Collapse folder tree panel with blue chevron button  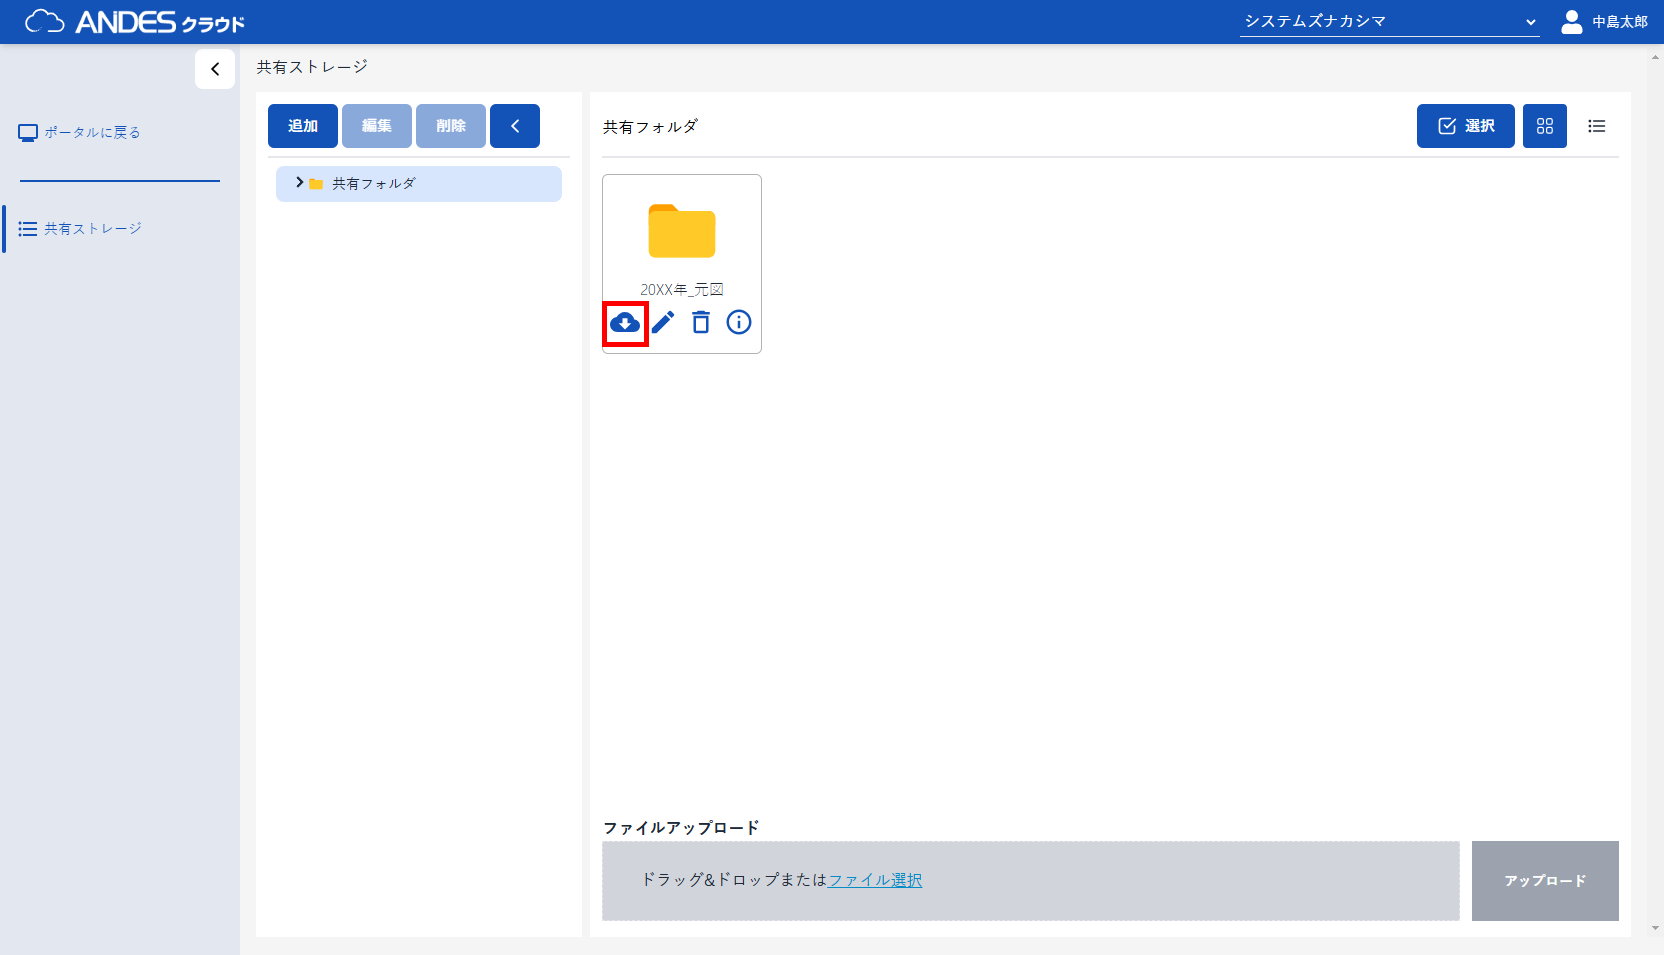(x=515, y=126)
